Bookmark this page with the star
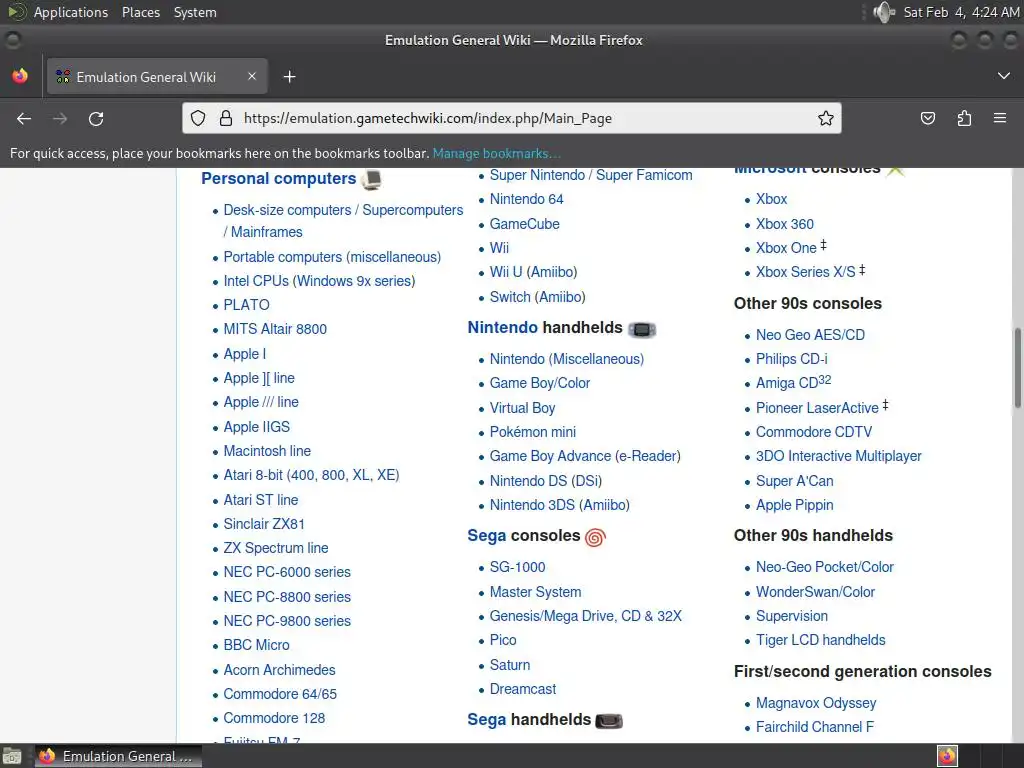This screenshot has height=768, width=1024. tap(825, 118)
